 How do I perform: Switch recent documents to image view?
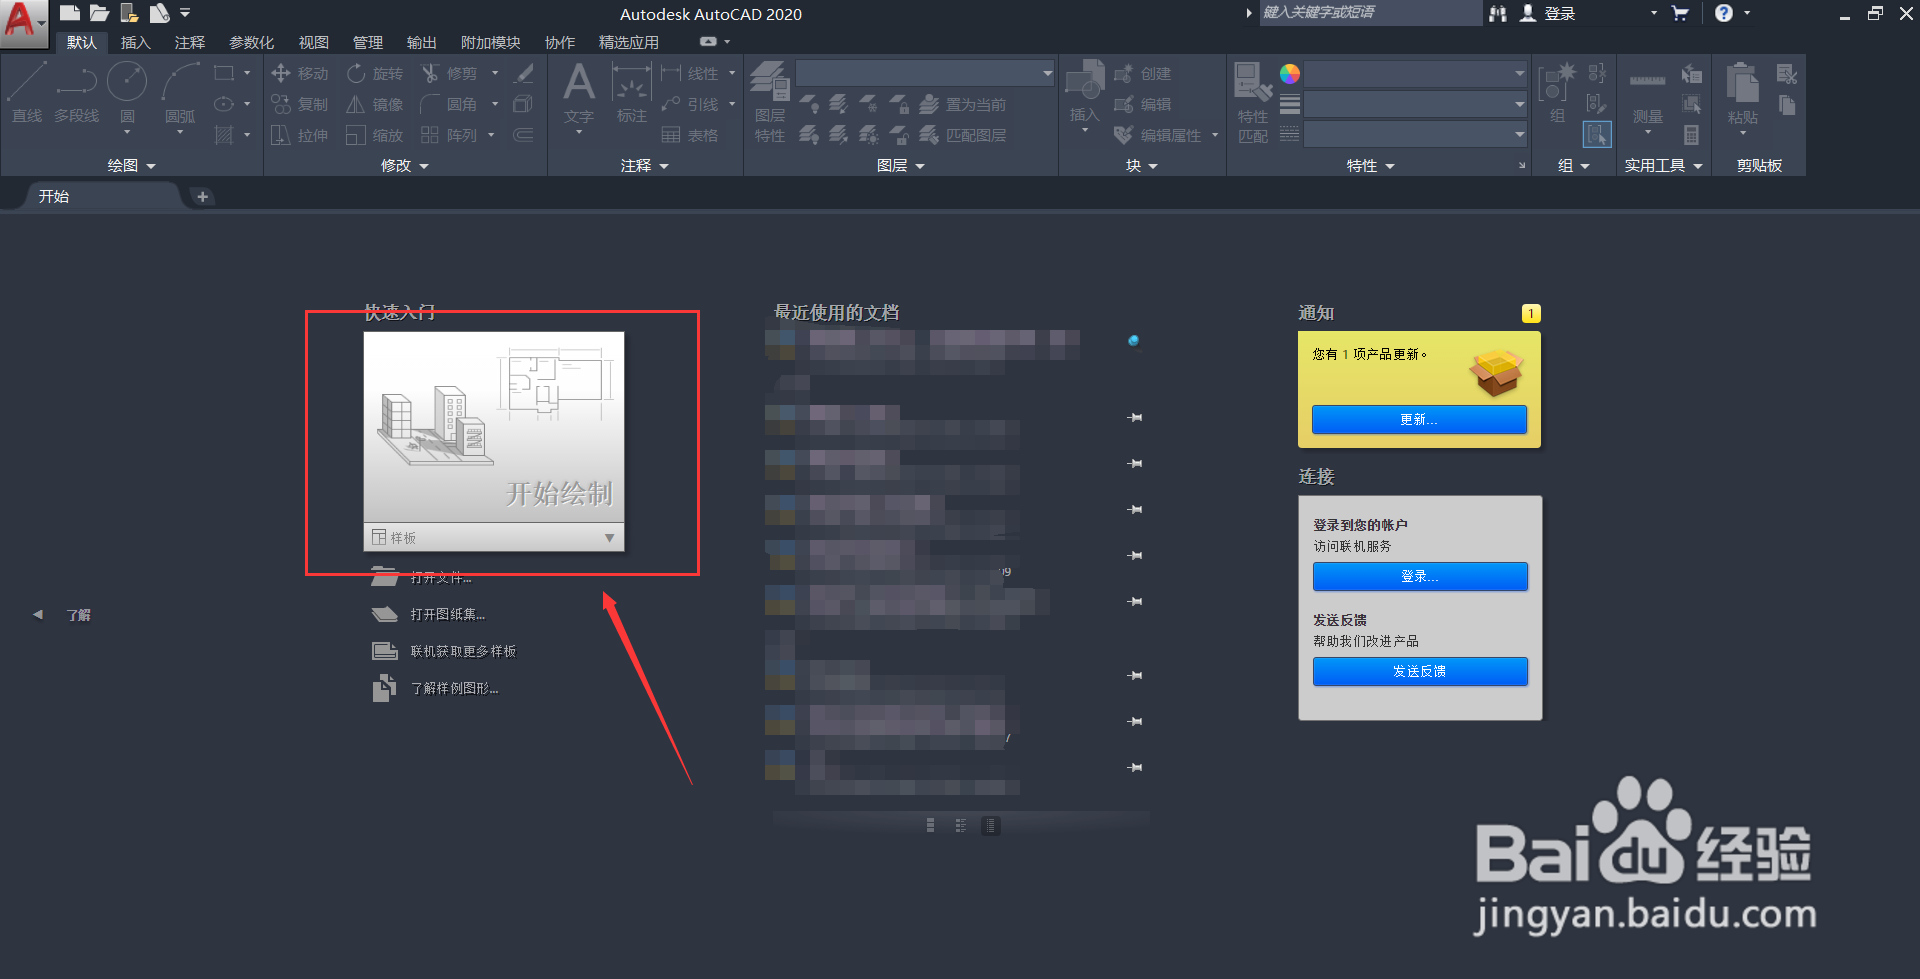click(930, 825)
